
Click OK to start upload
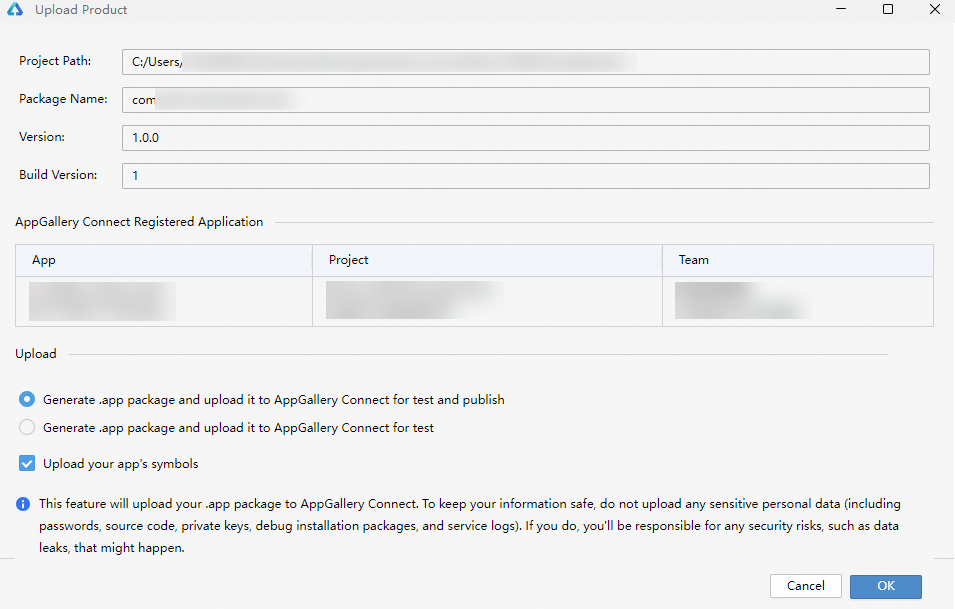tap(885, 586)
